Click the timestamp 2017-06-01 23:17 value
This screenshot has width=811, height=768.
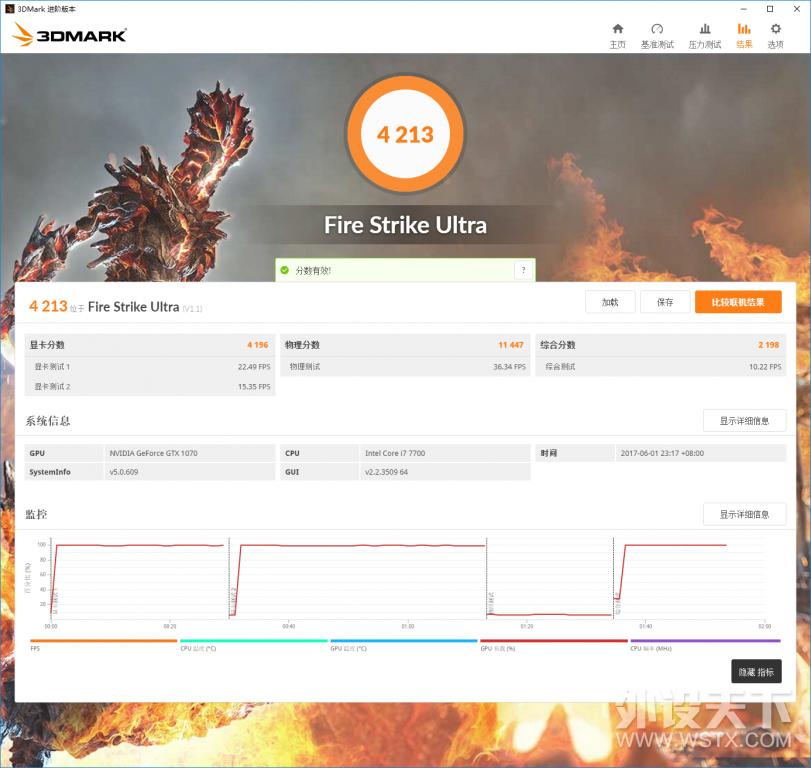662,453
